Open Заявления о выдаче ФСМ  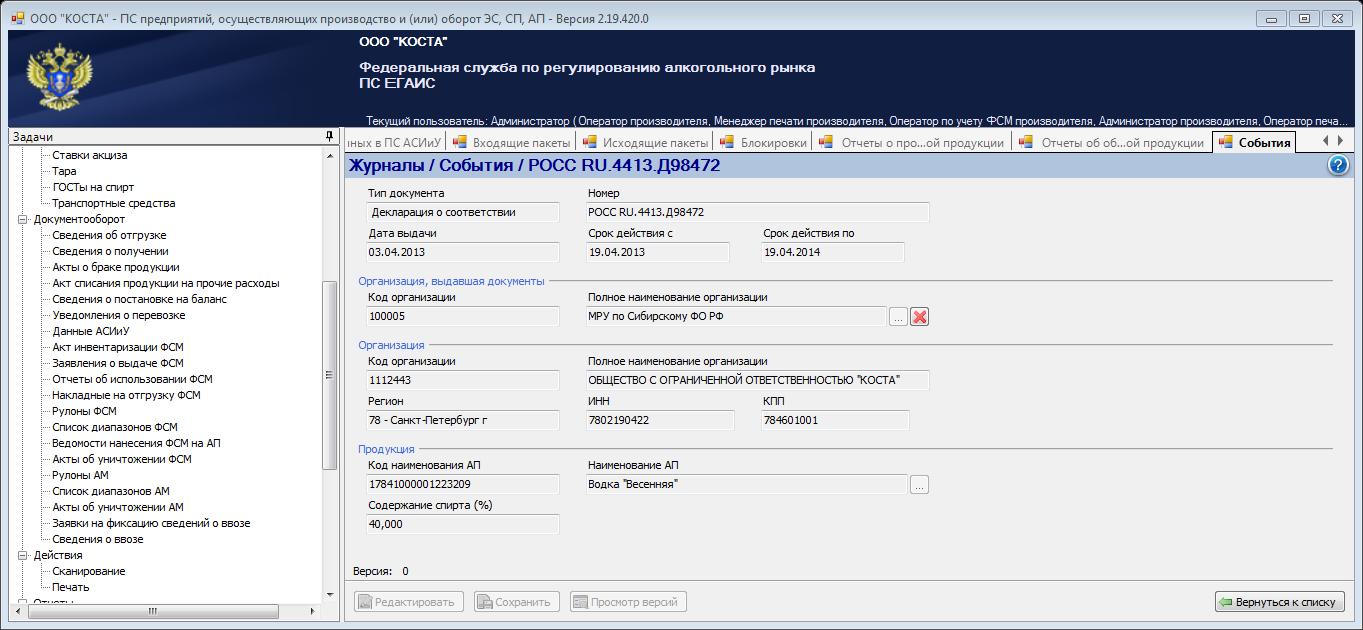click(118, 363)
